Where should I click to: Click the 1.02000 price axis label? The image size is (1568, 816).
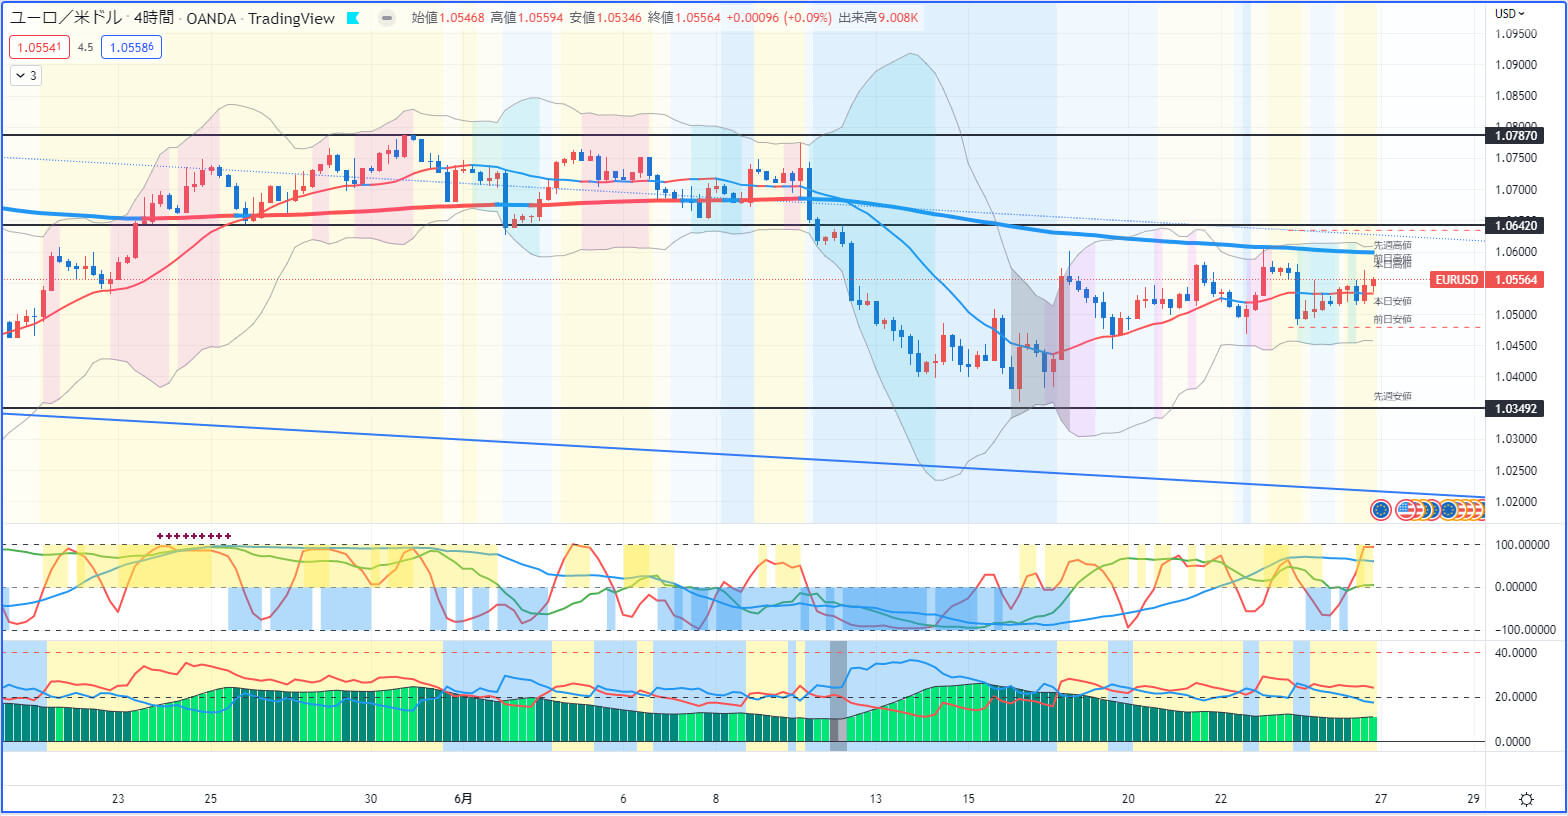click(x=1516, y=502)
